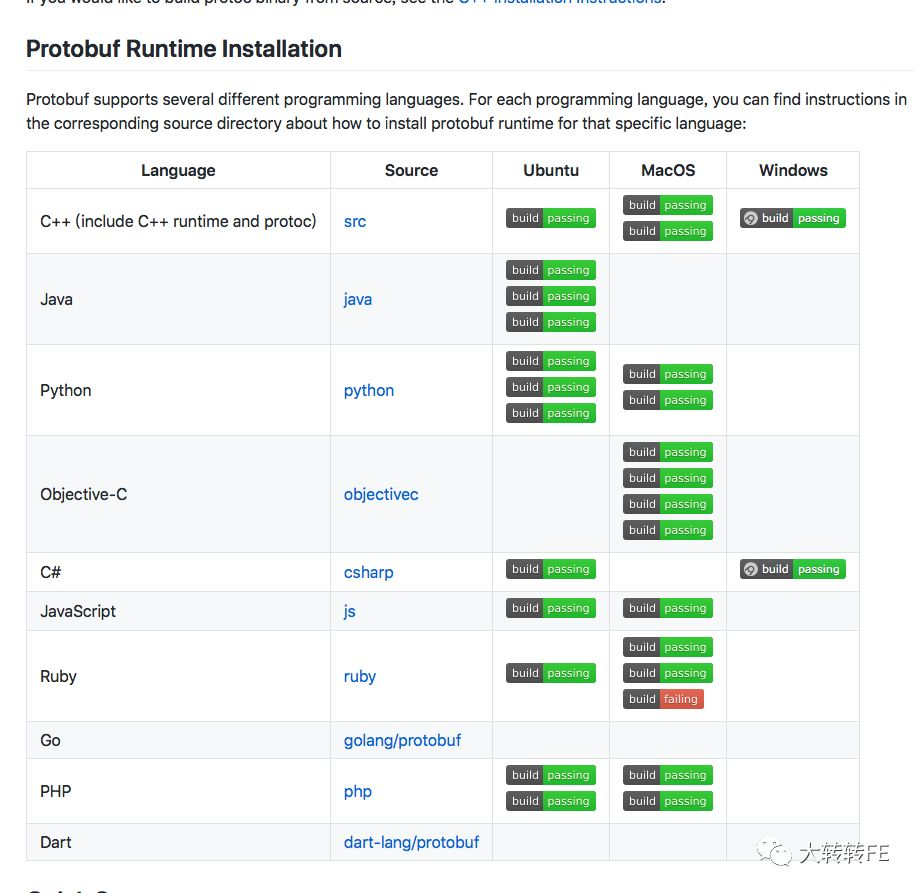Click the red build failing badge for Ruby
The image size is (919, 893).
tap(663, 698)
